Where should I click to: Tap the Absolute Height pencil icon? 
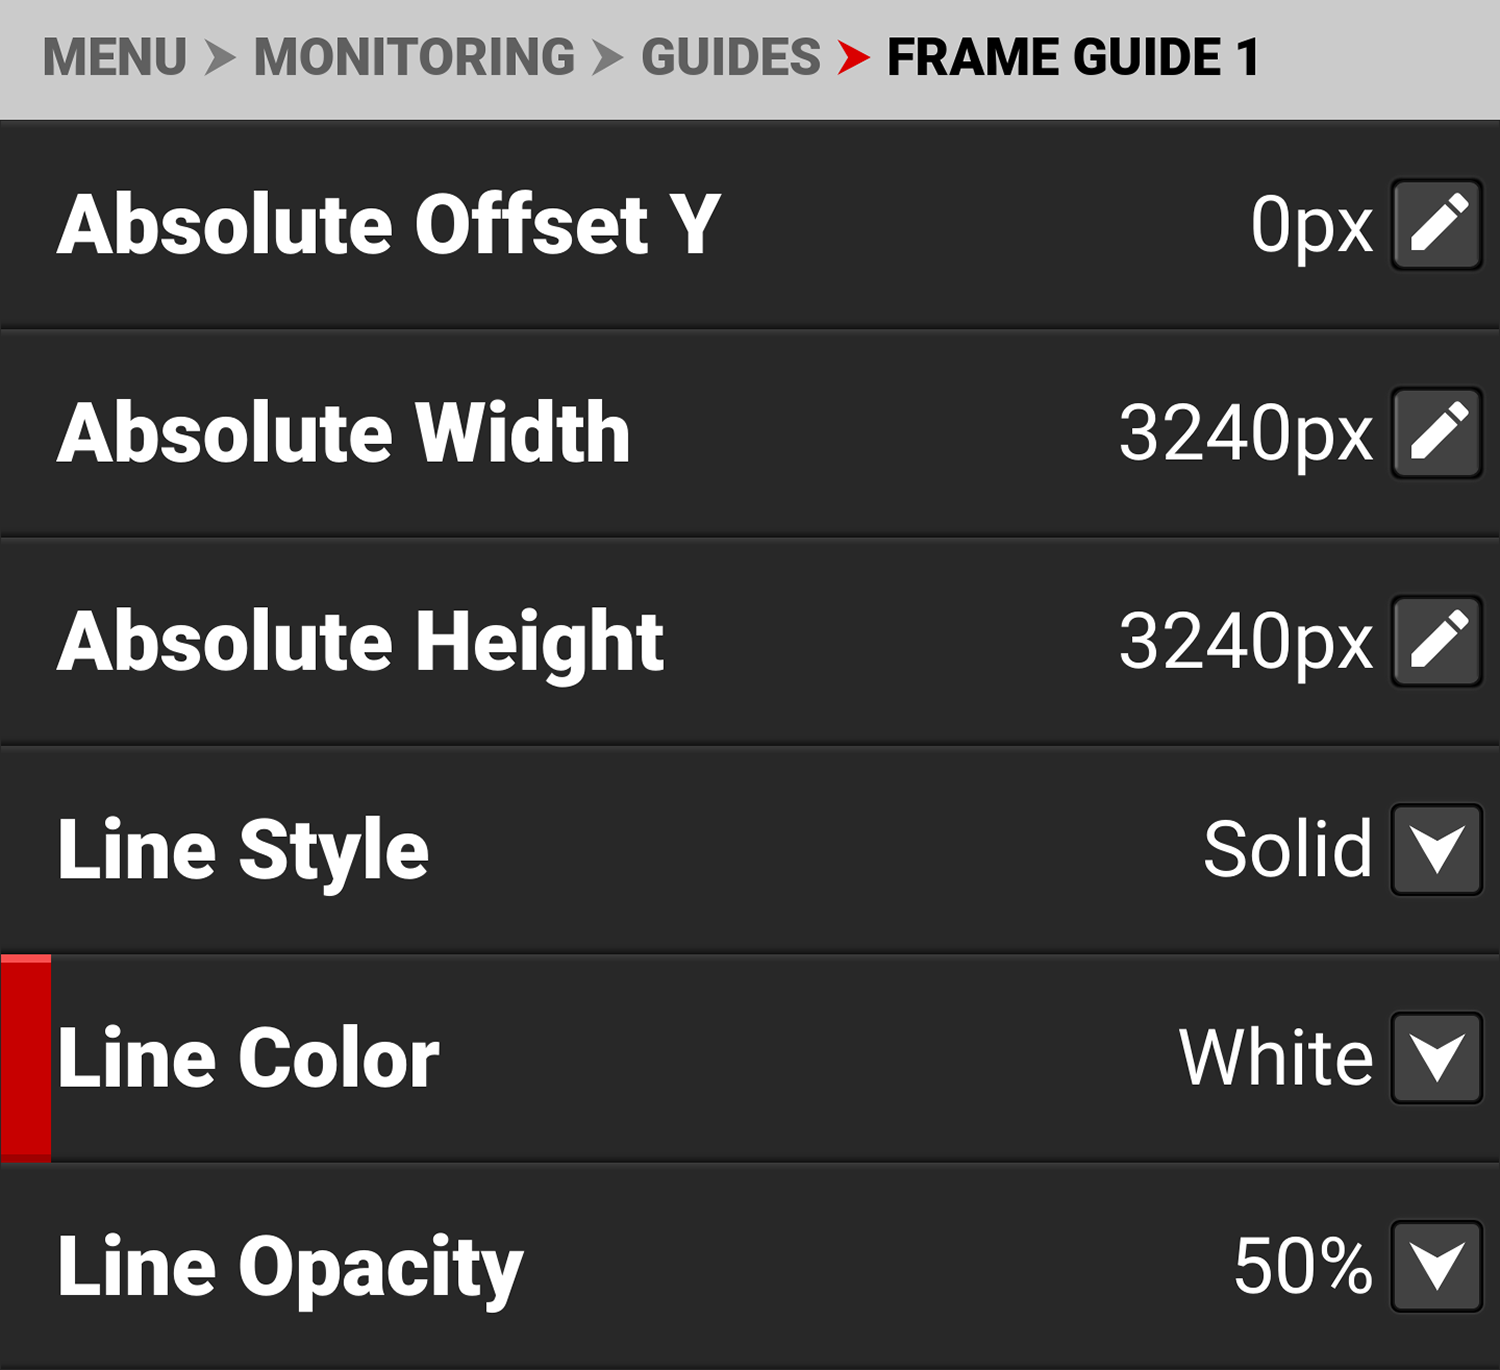click(x=1437, y=641)
